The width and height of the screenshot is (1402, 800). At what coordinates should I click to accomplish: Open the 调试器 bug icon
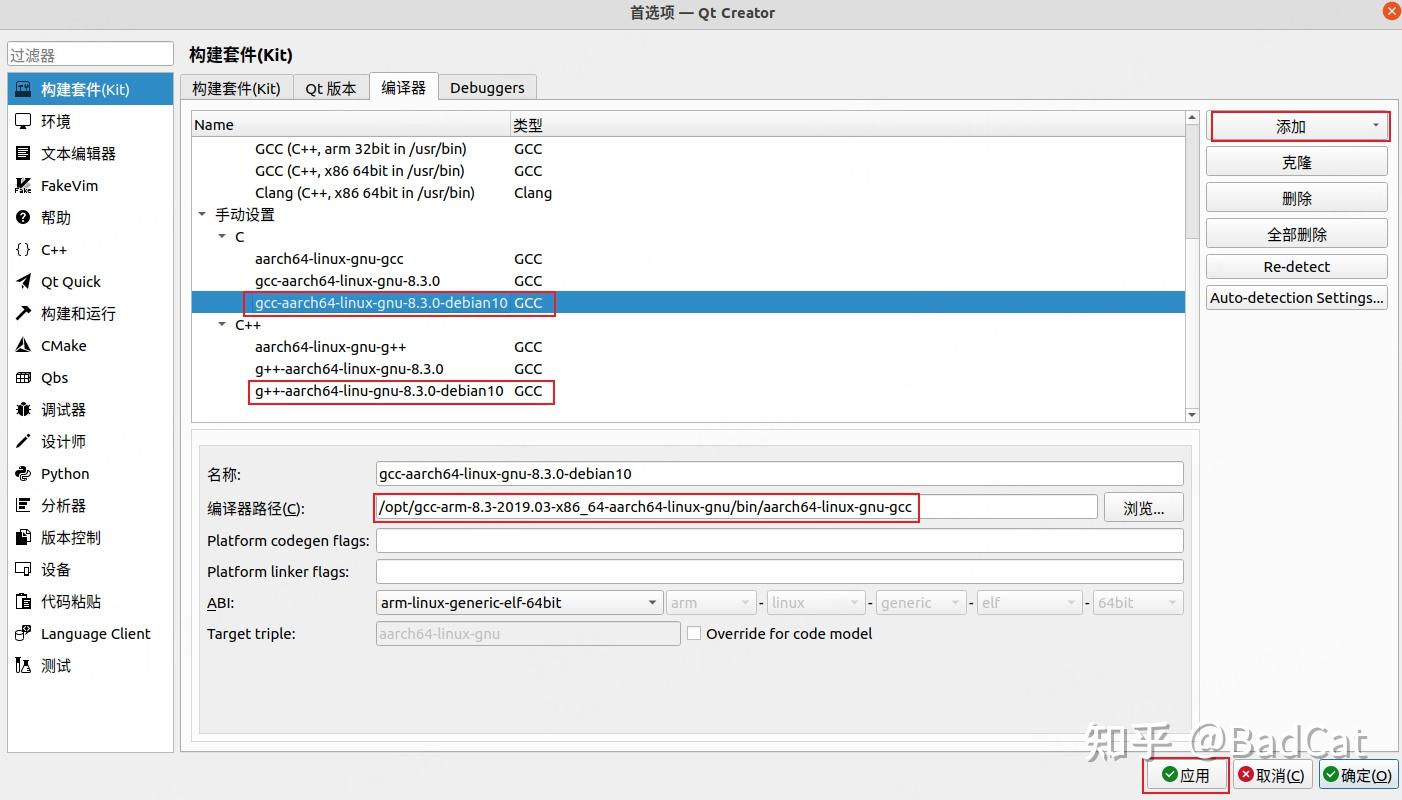(23, 409)
